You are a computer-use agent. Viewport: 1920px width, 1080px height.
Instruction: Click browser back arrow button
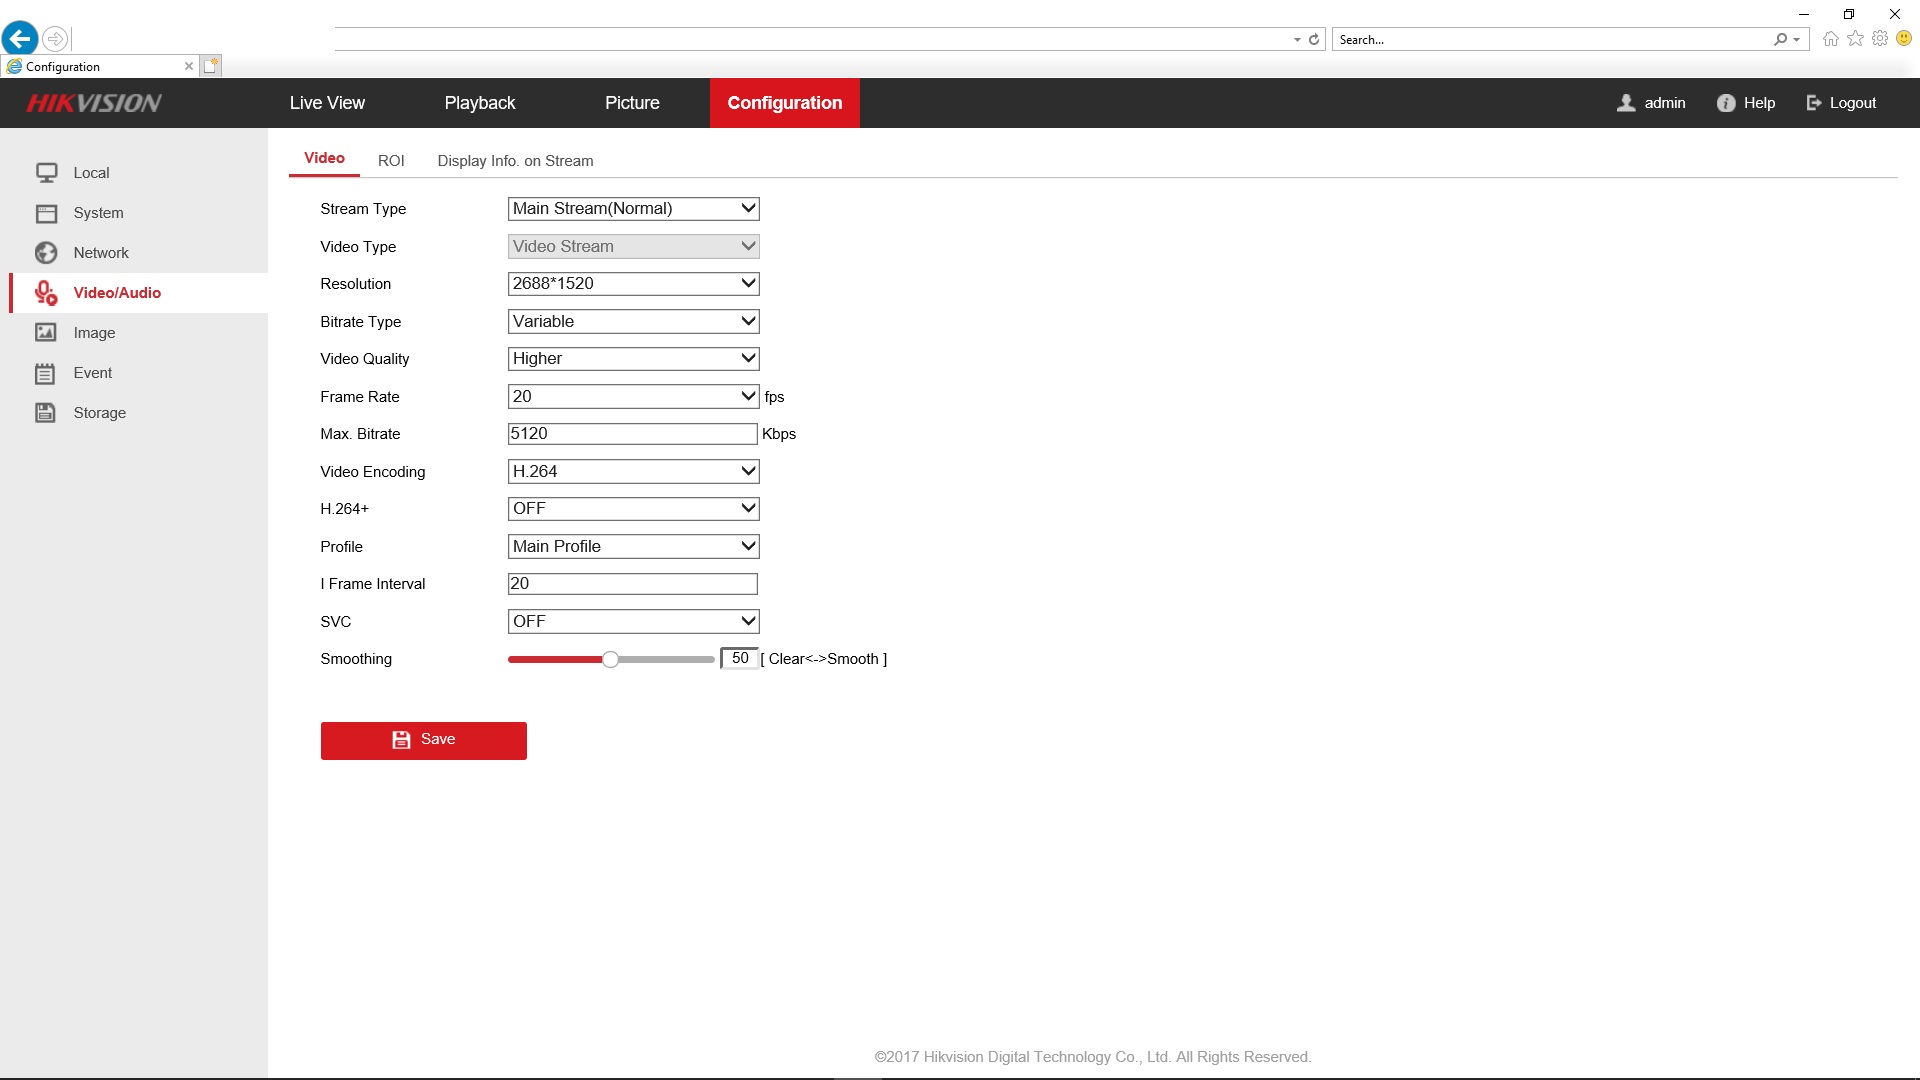(20, 39)
